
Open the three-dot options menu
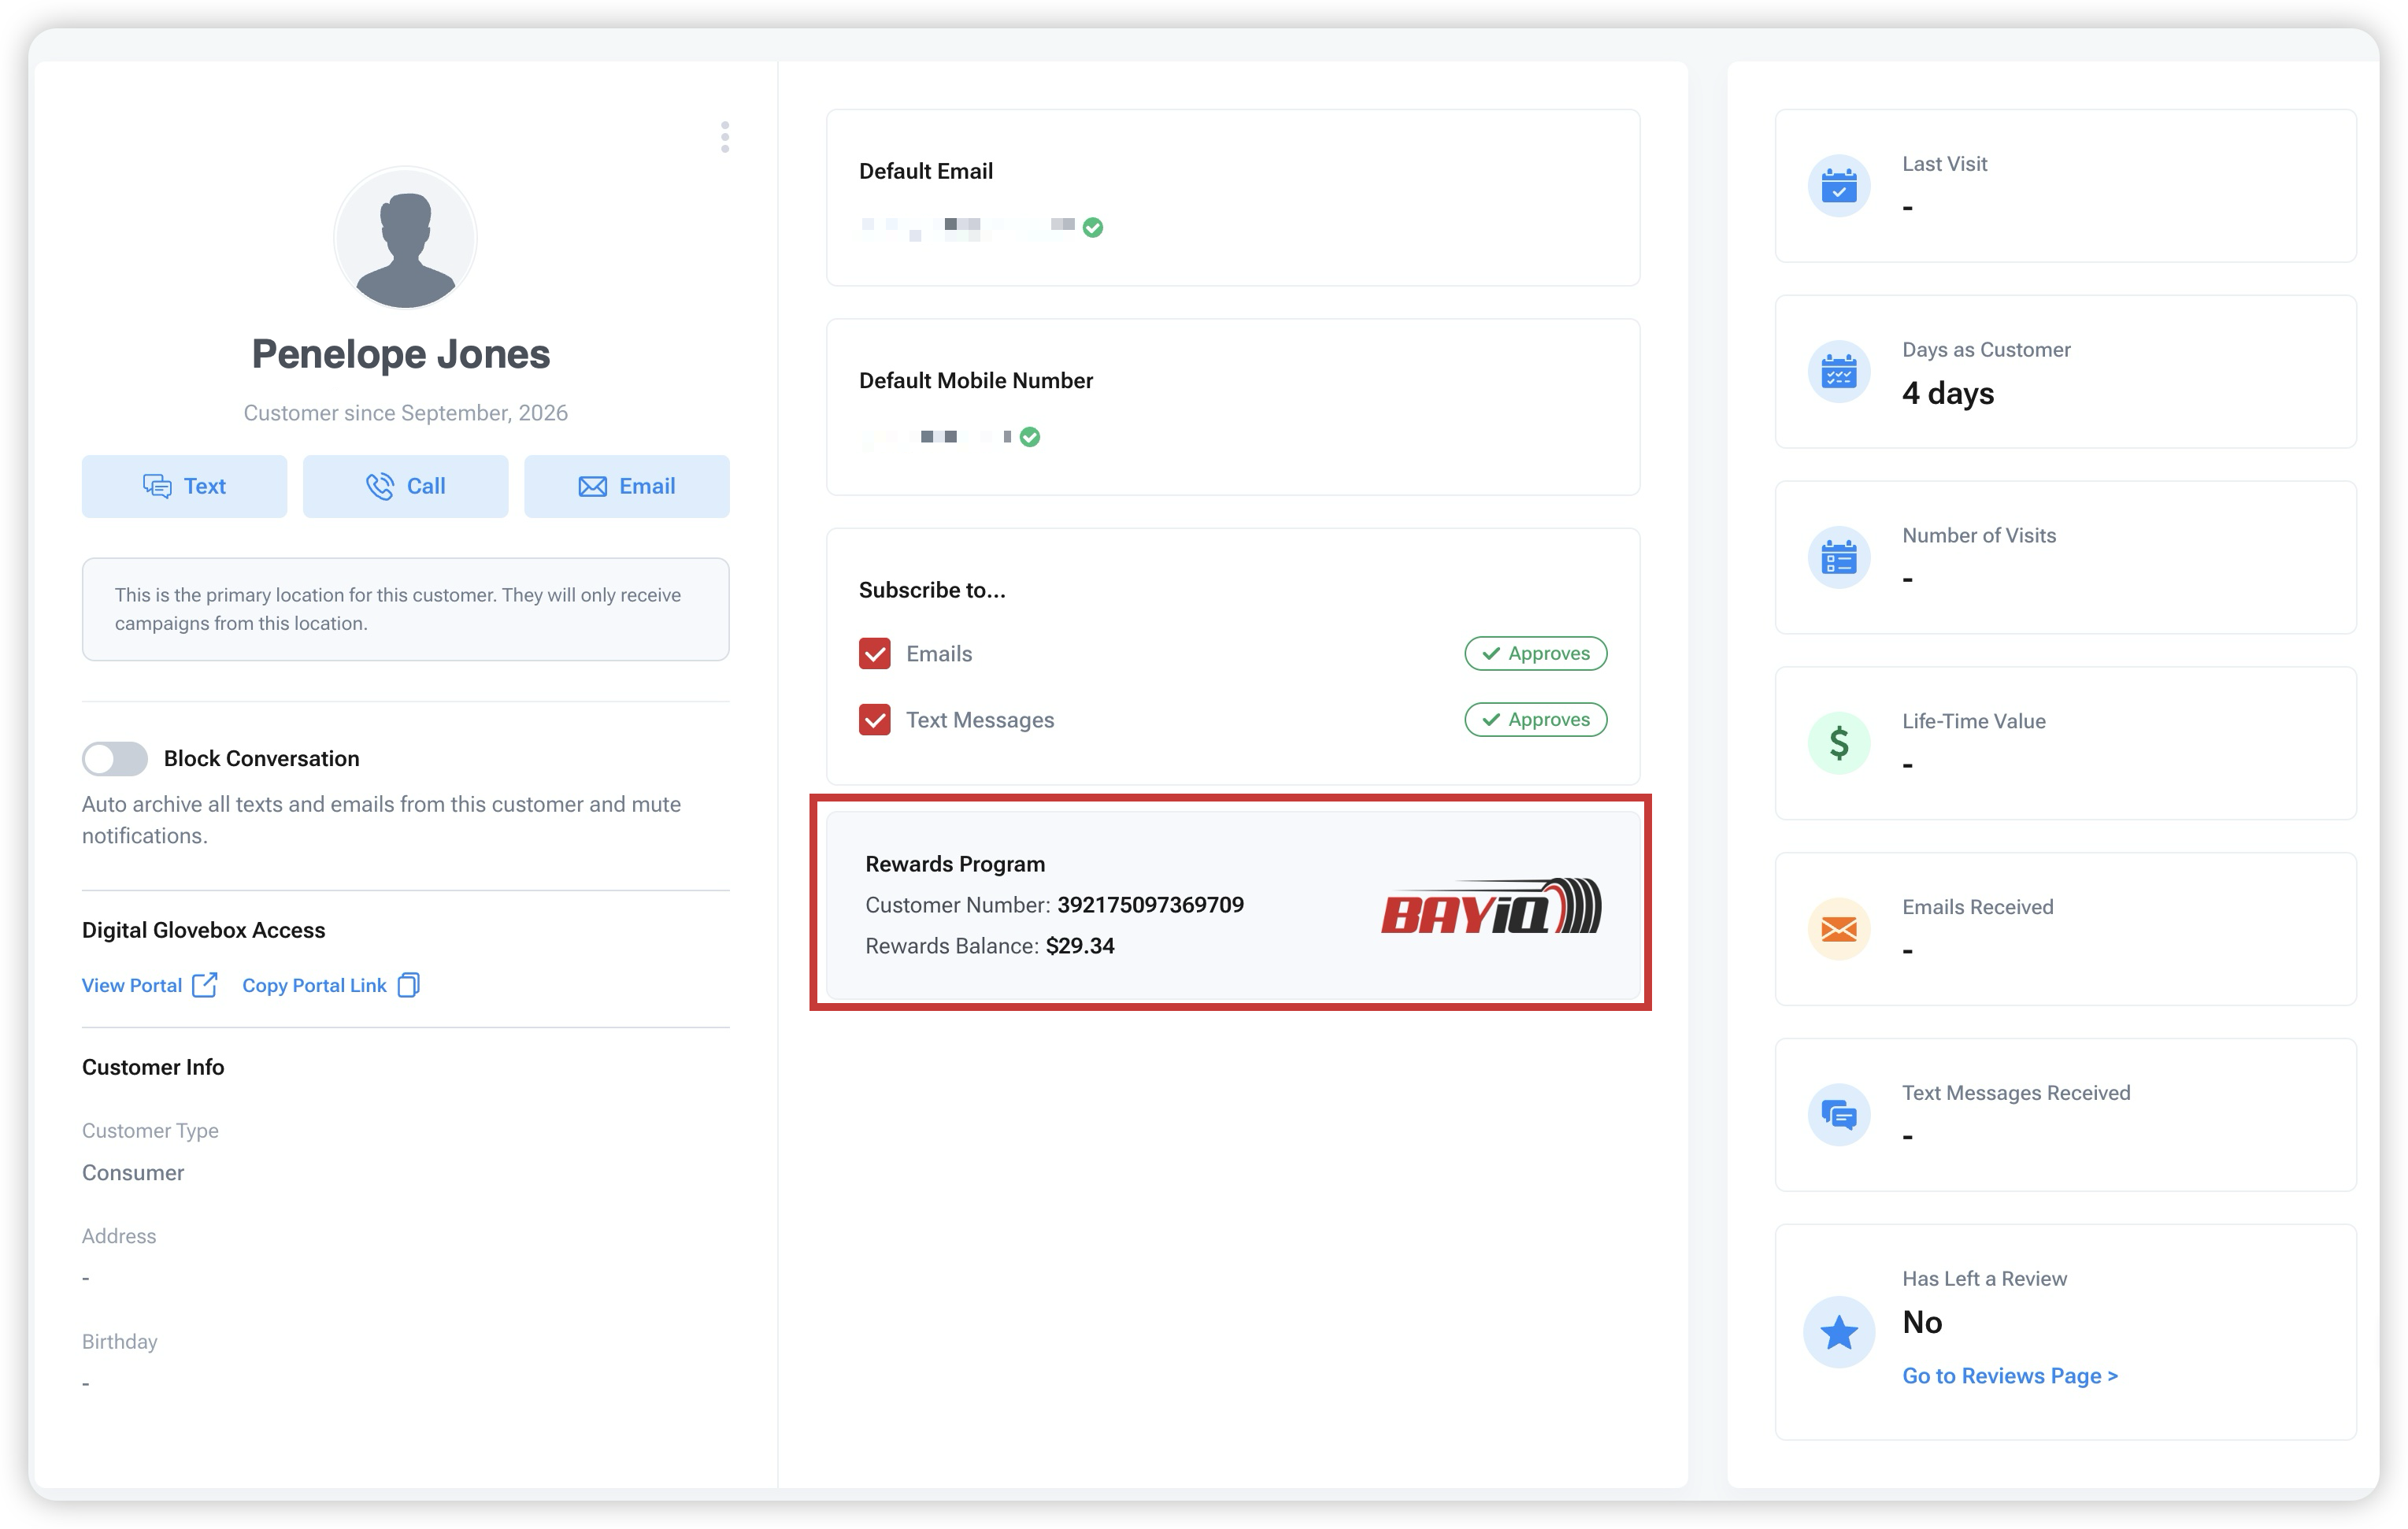tap(725, 137)
